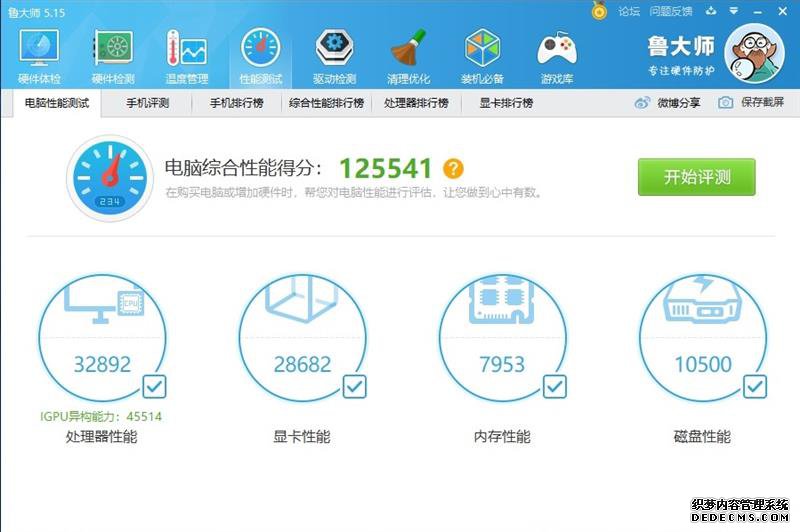
Task: Click the disk drive graphic
Action: coord(702,299)
